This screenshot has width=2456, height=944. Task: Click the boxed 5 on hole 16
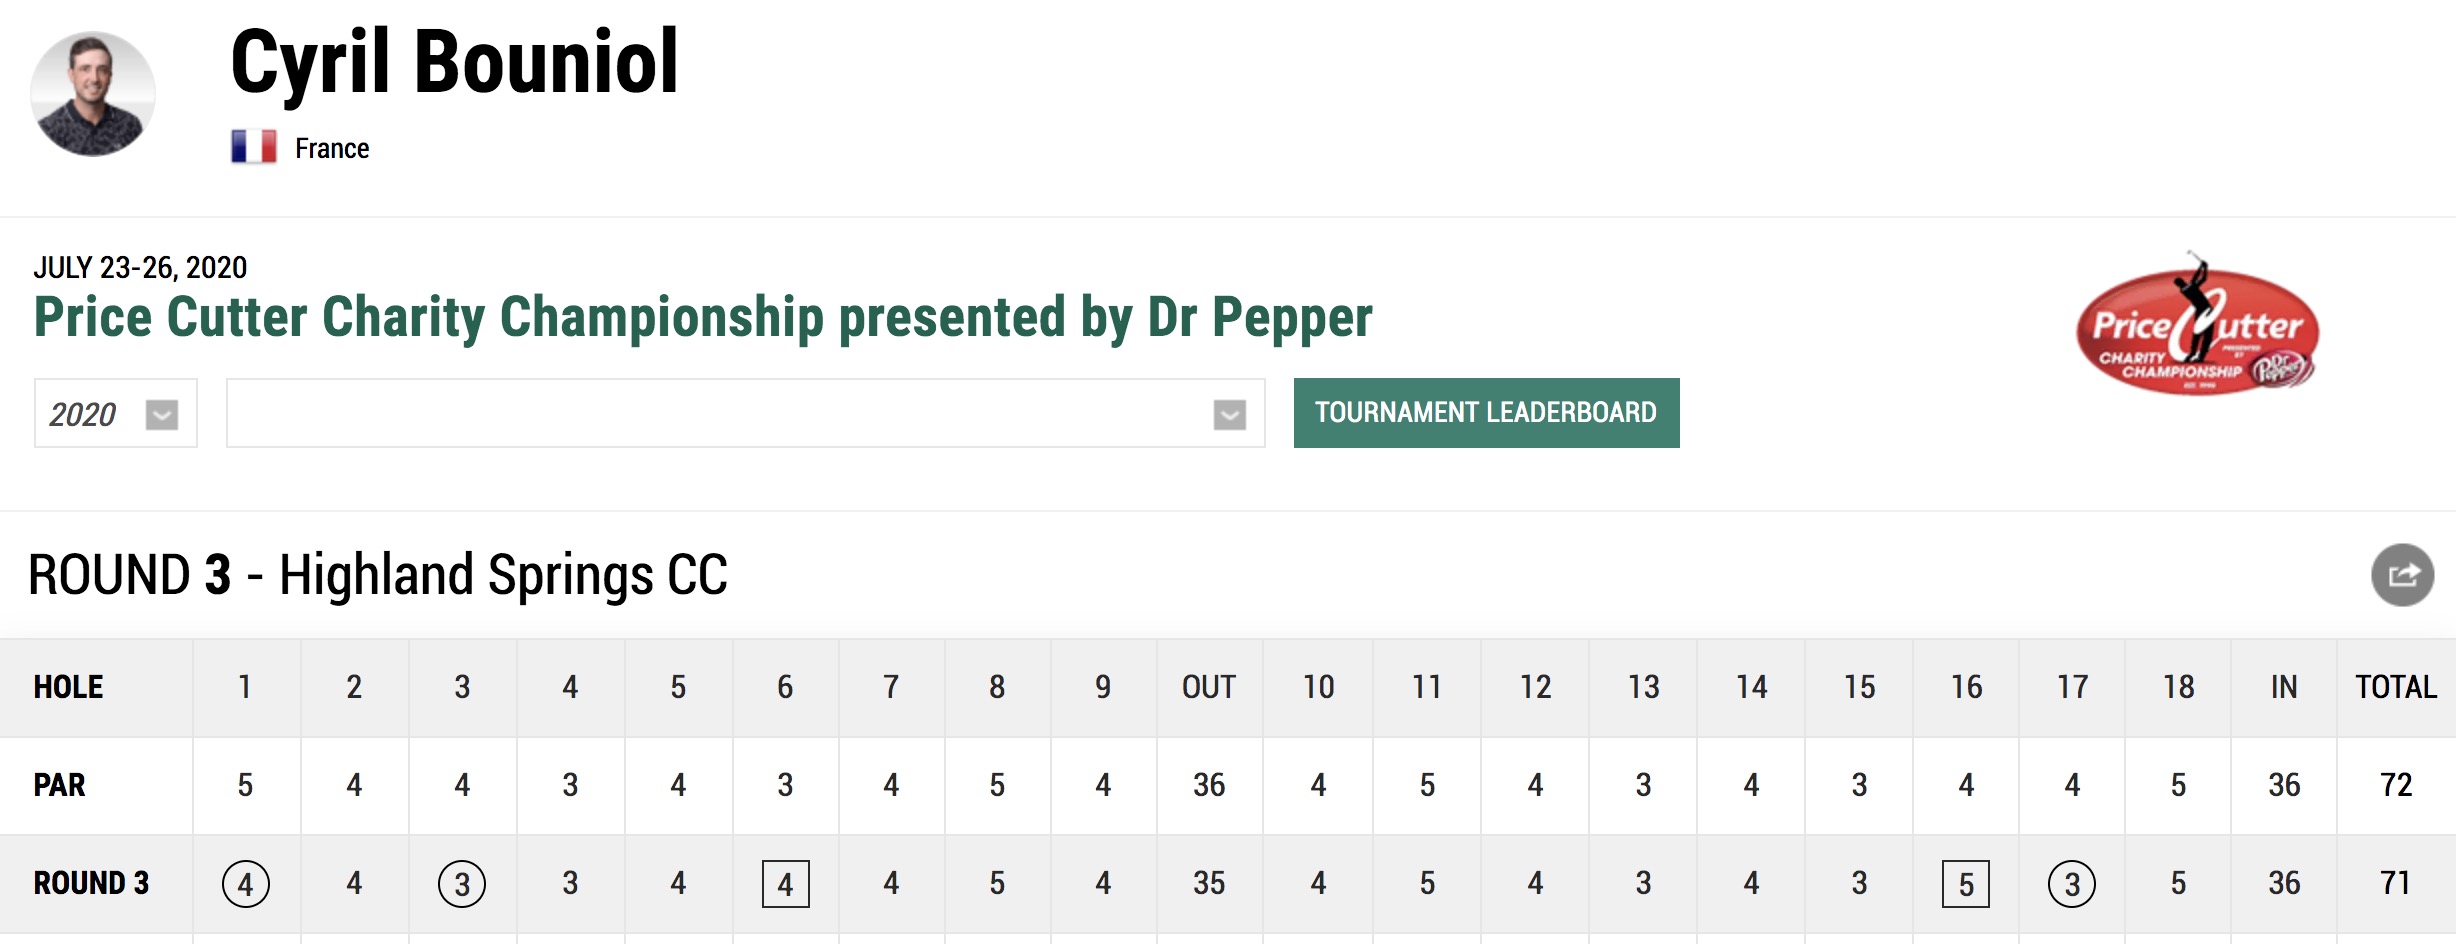1966,884
